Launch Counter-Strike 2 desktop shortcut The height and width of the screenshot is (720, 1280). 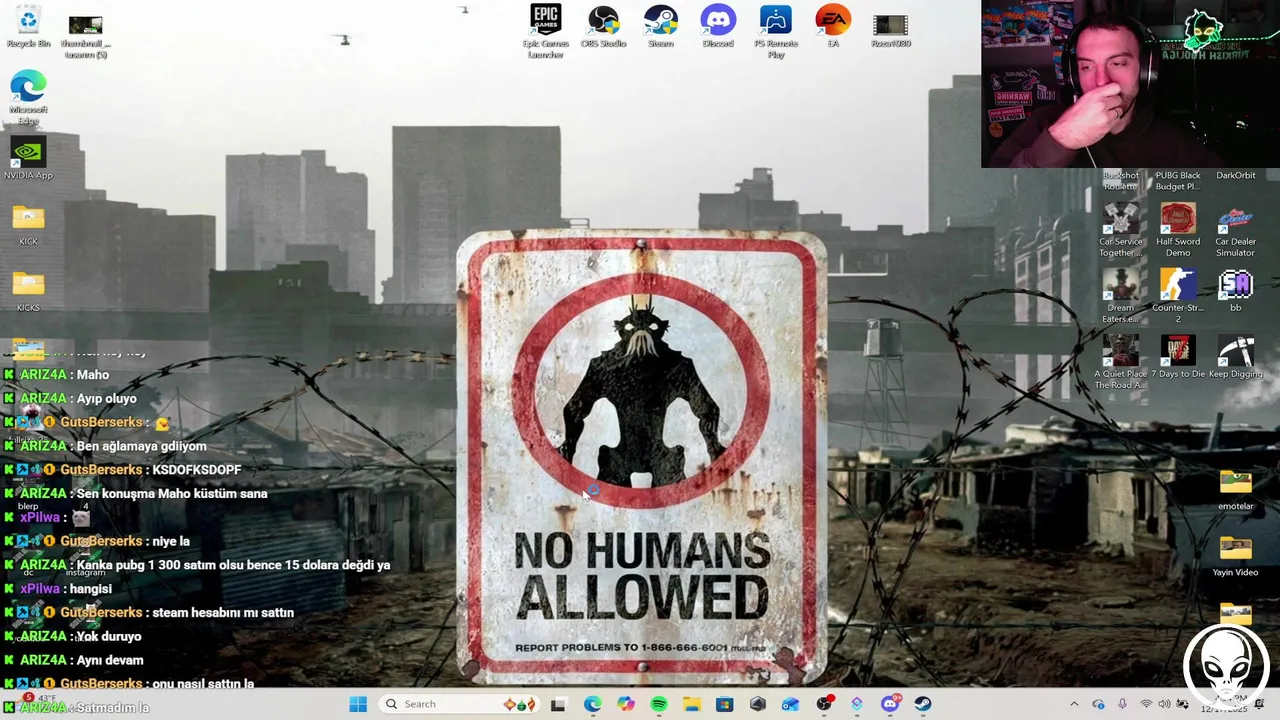1178,296
